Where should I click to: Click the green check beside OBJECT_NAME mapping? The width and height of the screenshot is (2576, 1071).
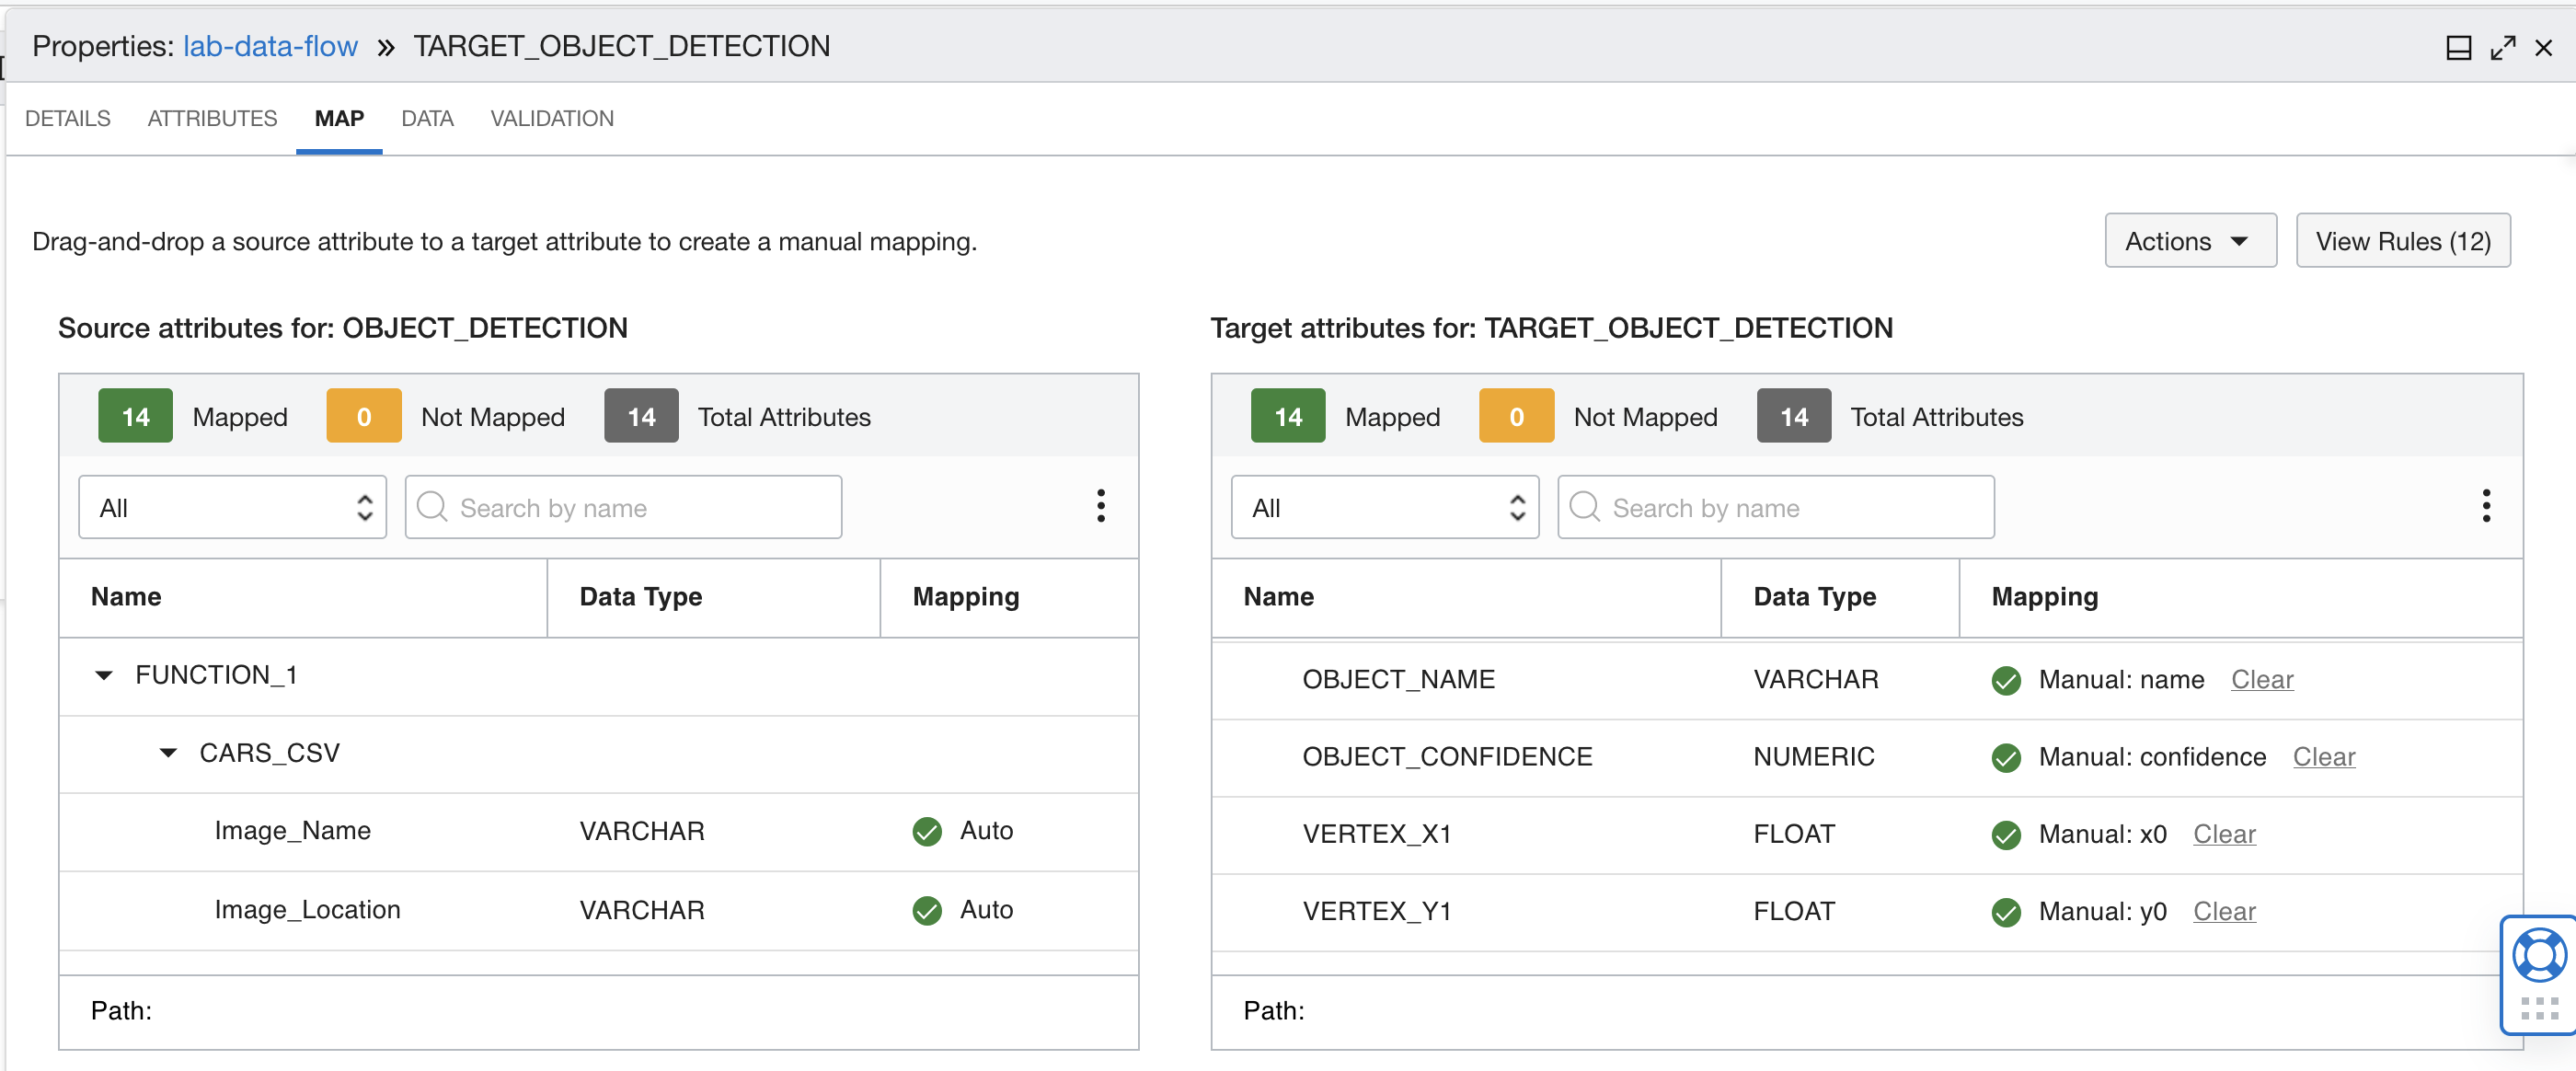2007,681
